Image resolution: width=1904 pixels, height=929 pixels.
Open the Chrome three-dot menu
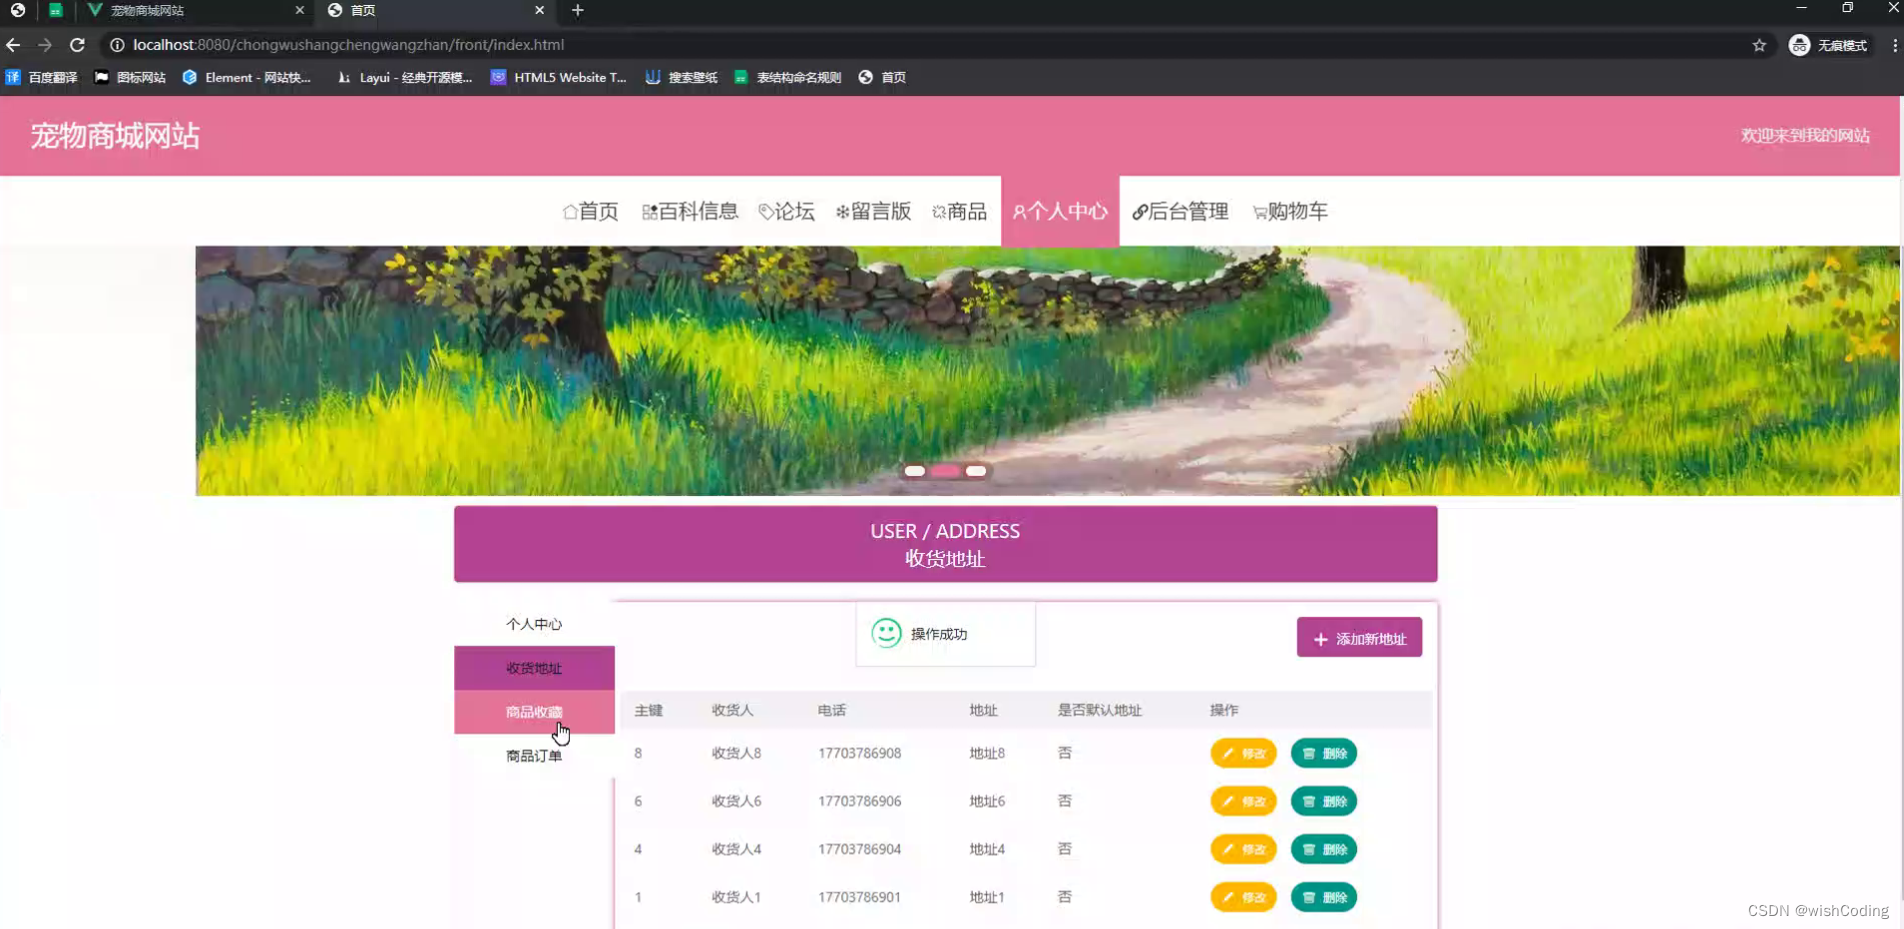[x=1894, y=45]
